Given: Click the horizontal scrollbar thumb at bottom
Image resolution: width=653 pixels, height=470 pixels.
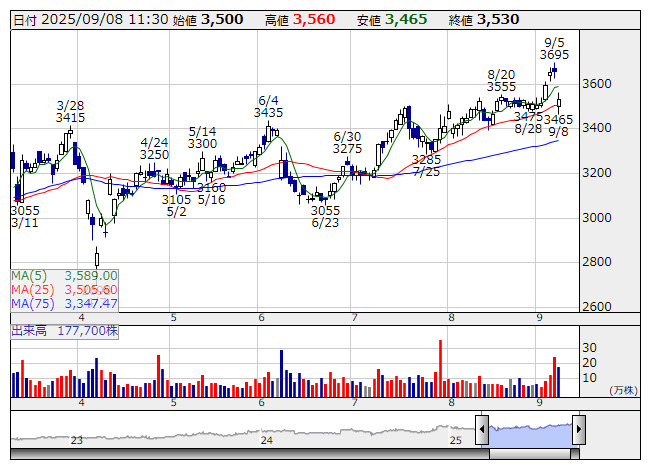Looking at the screenshot, I should click(530, 454).
